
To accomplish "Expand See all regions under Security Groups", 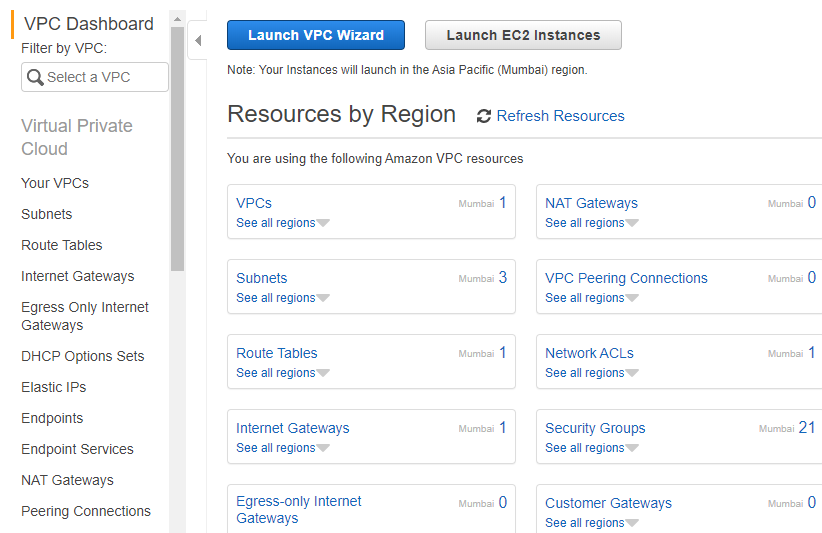I will point(592,448).
